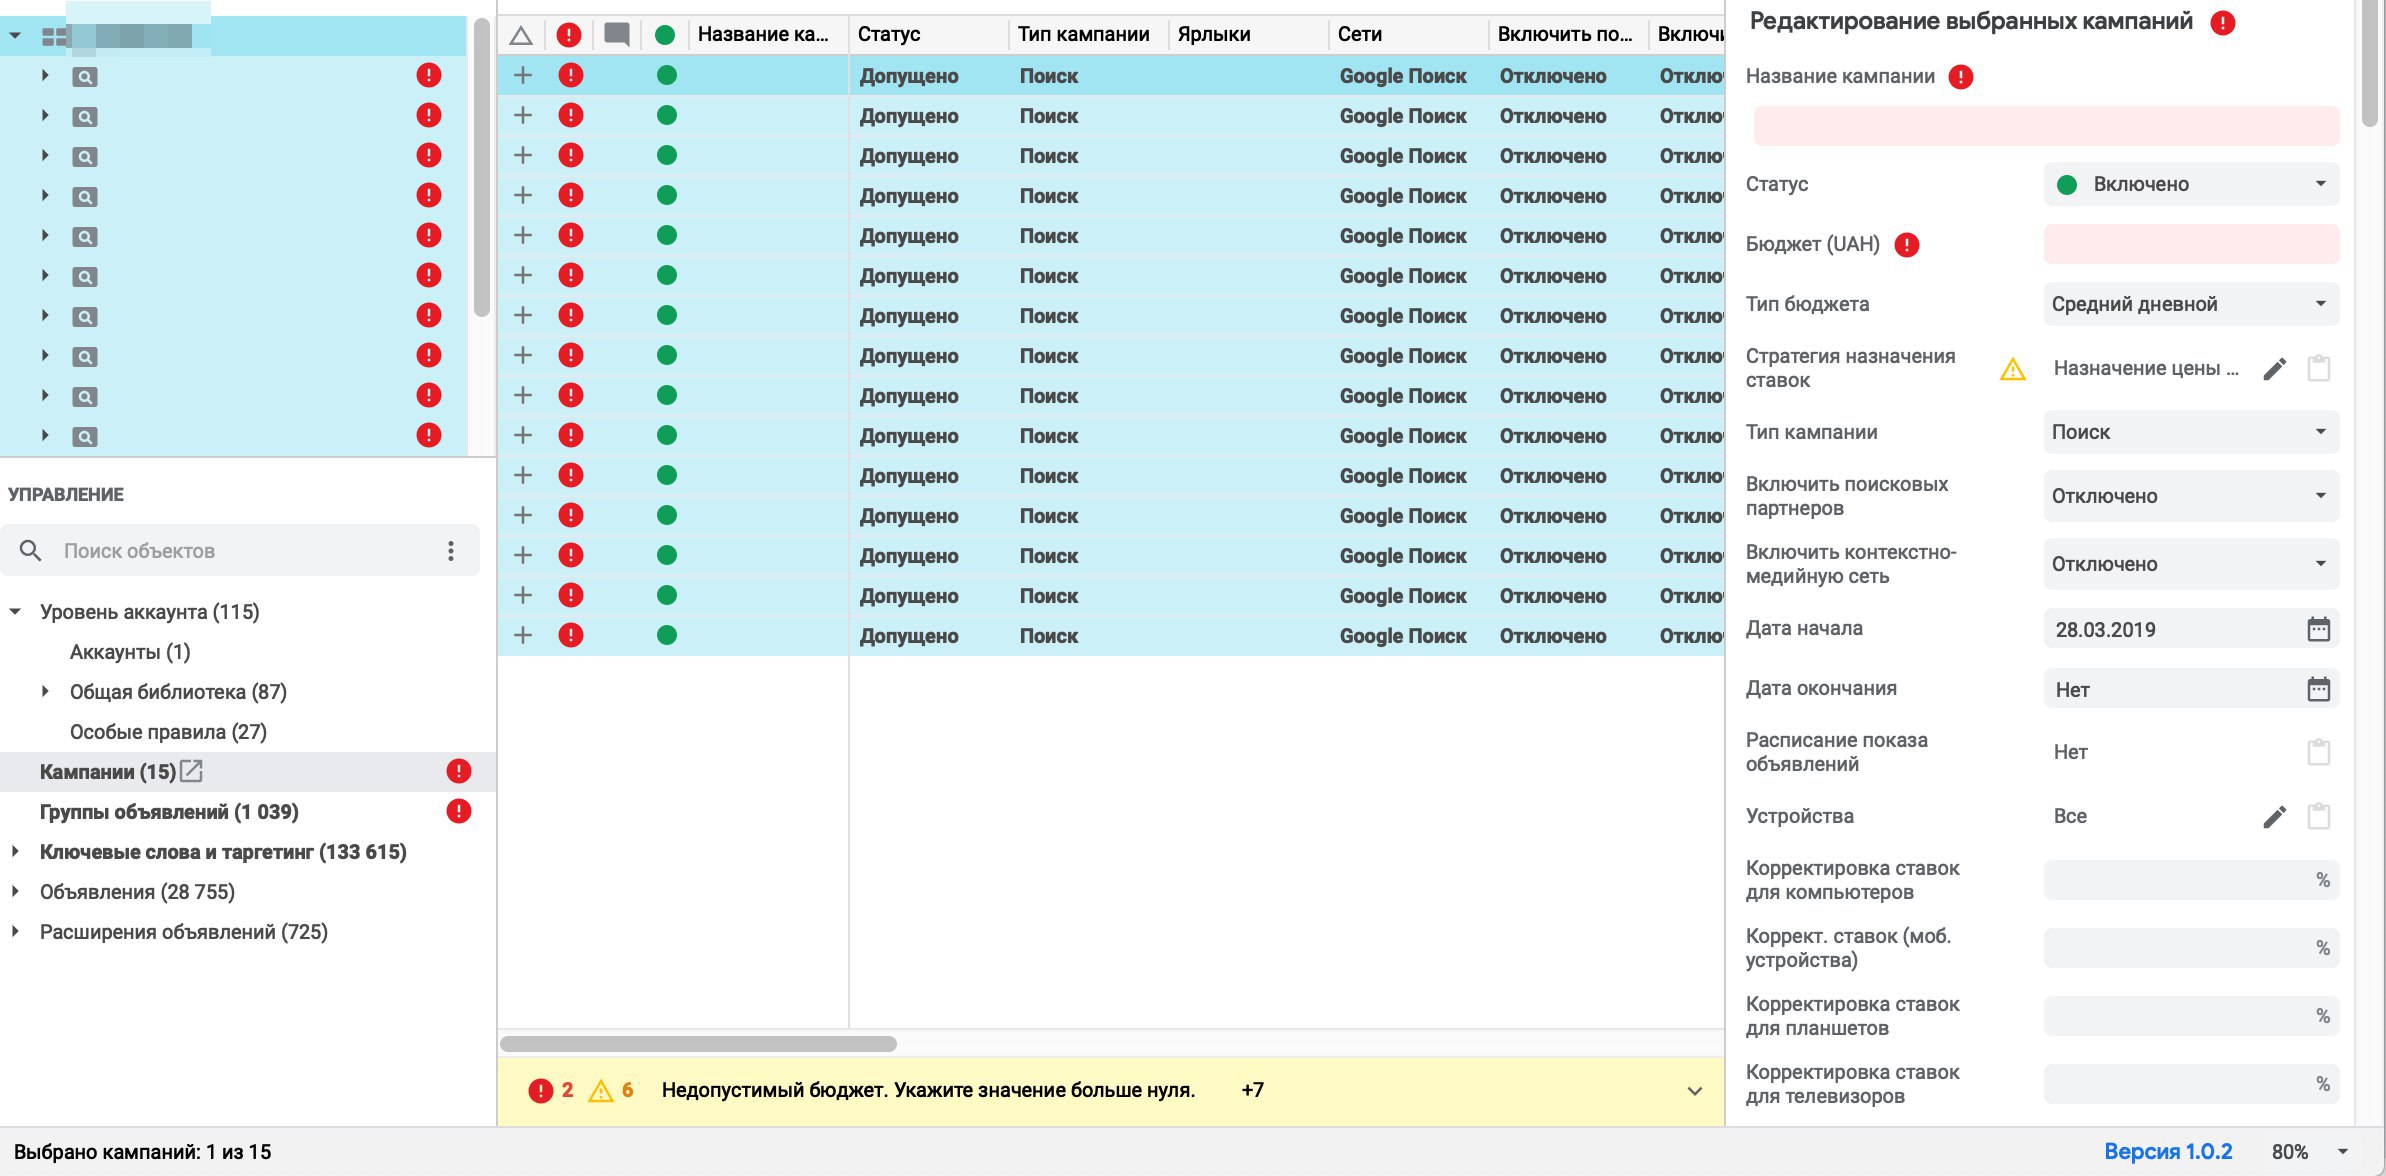This screenshot has height=1176, width=2386.
Task: Click the paste clipboard icon for bid strategy
Action: pos(2318,368)
